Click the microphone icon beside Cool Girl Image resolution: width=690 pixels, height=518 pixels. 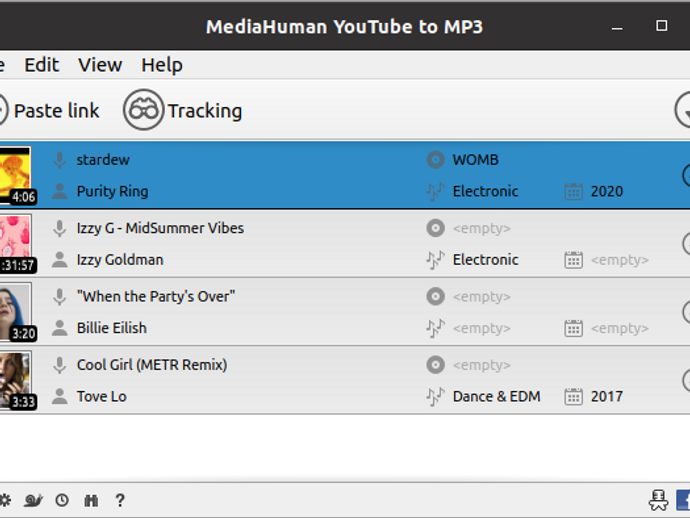pyautogui.click(x=59, y=365)
